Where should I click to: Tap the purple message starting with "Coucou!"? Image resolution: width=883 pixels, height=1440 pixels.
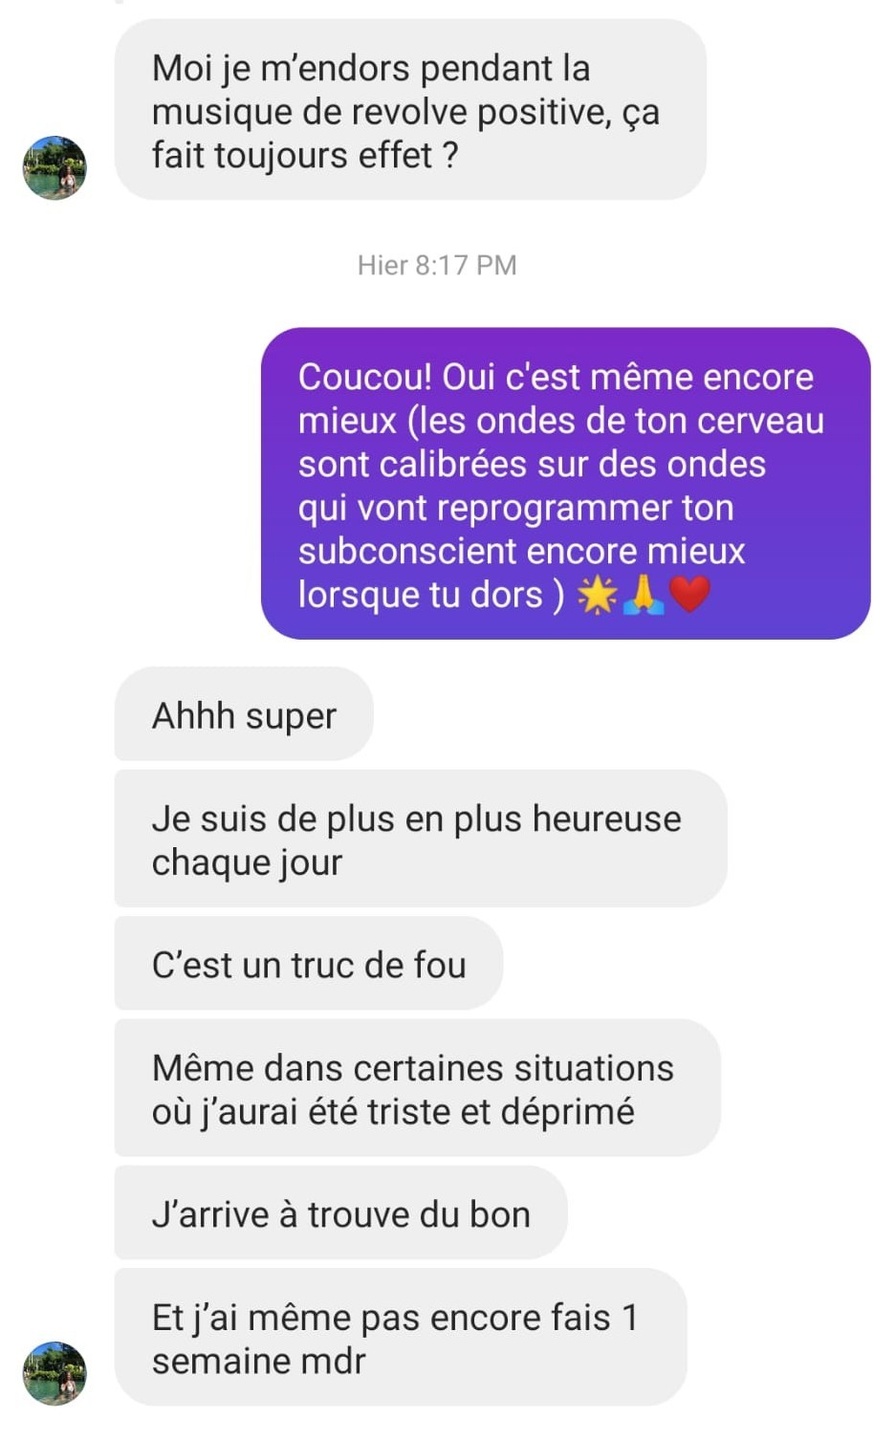click(x=566, y=484)
